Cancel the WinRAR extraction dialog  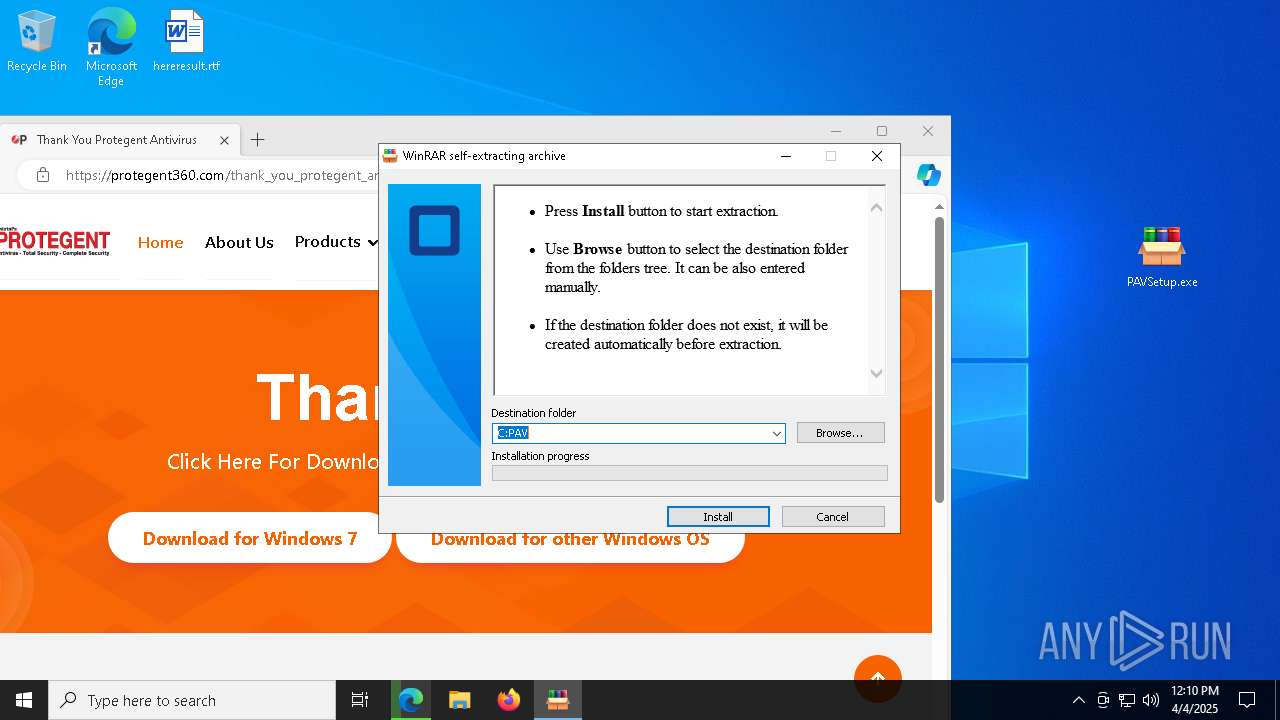833,517
